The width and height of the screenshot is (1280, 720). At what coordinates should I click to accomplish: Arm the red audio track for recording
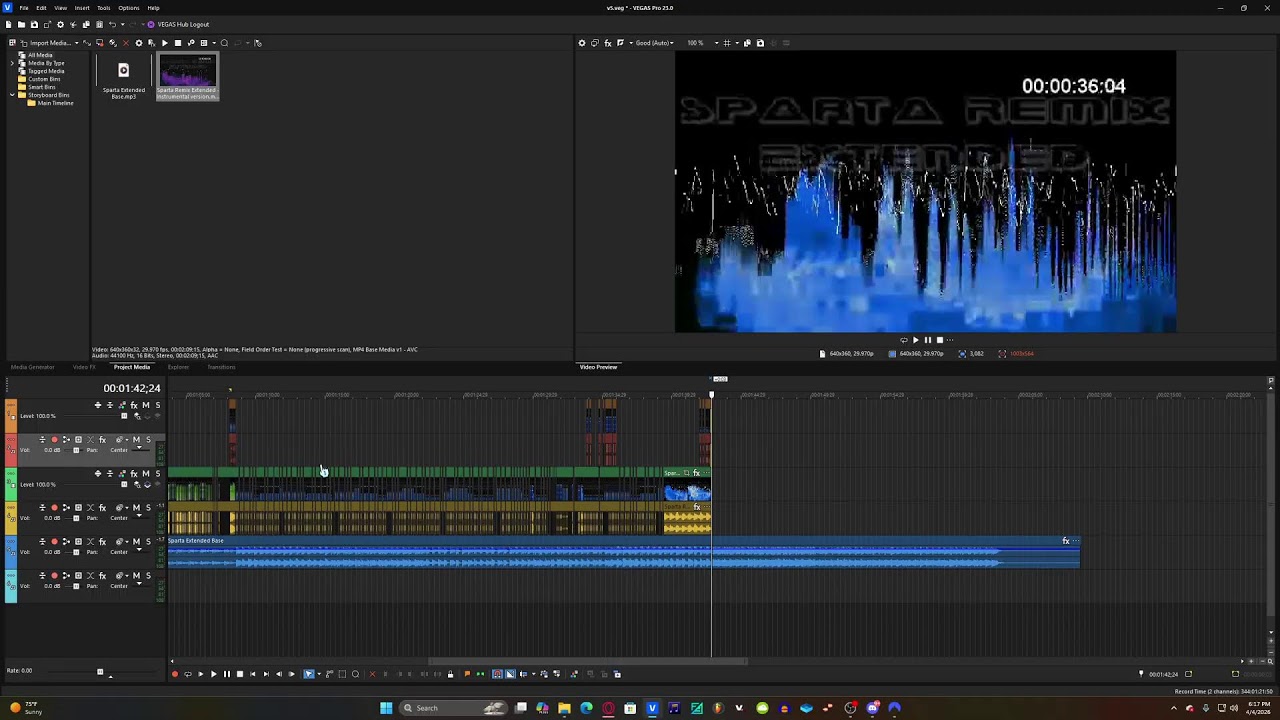pyautogui.click(x=54, y=440)
